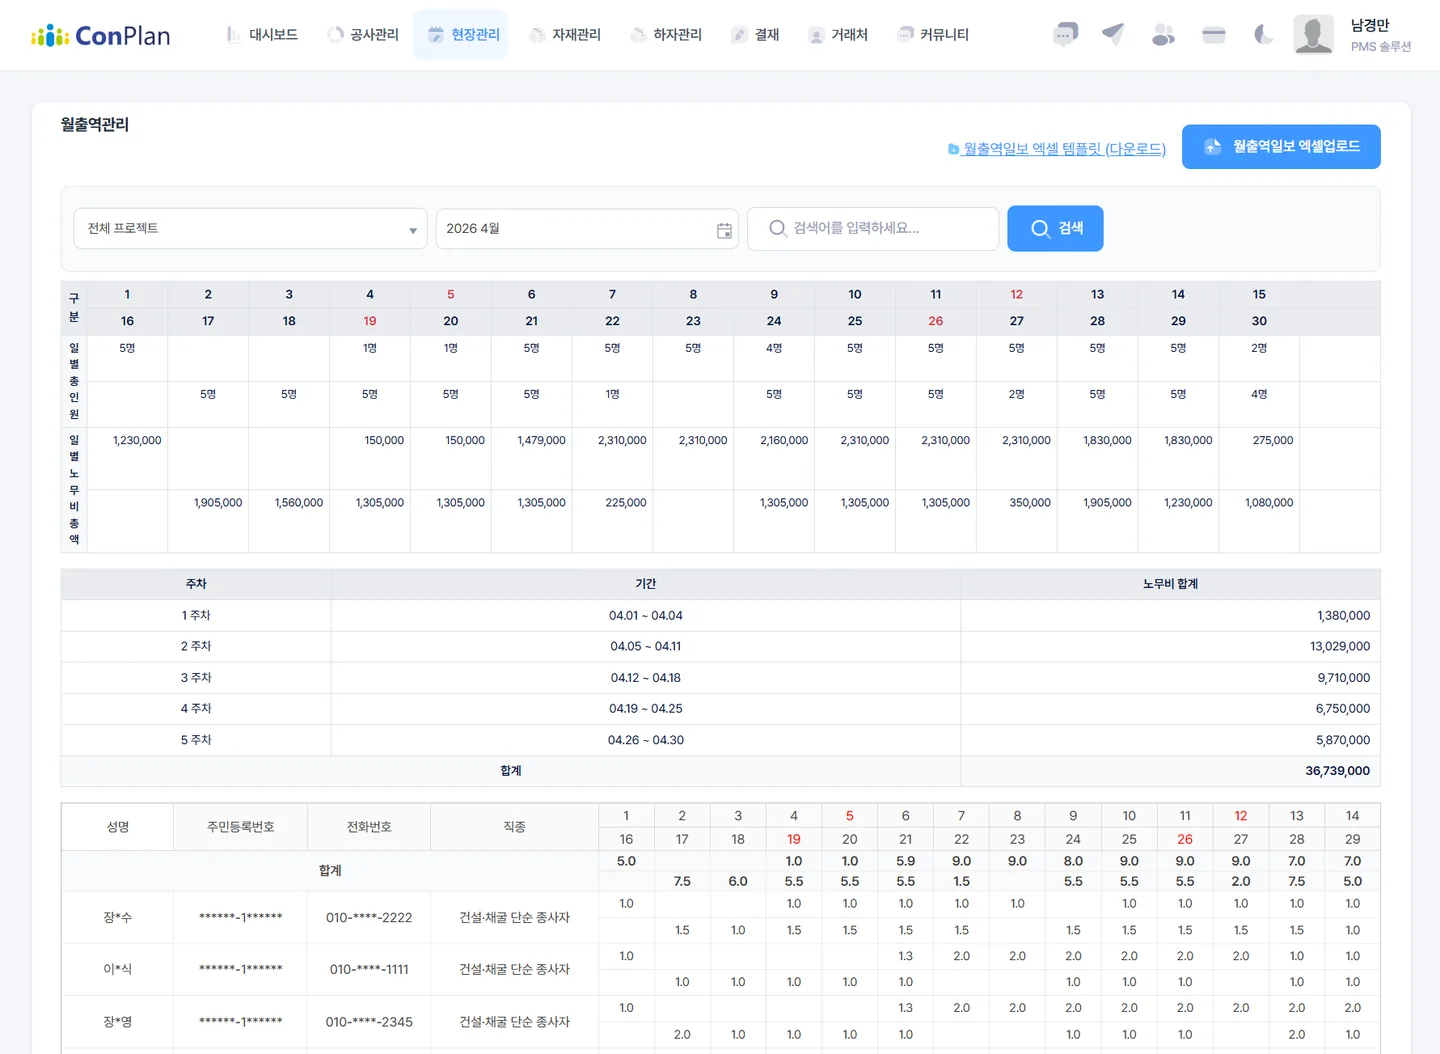The height and width of the screenshot is (1054, 1440).
Task: Click the ConPlan logo
Action: point(100,36)
